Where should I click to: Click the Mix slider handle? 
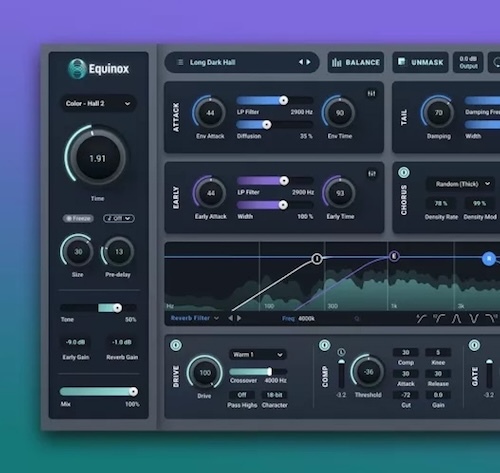pyautogui.click(x=133, y=392)
